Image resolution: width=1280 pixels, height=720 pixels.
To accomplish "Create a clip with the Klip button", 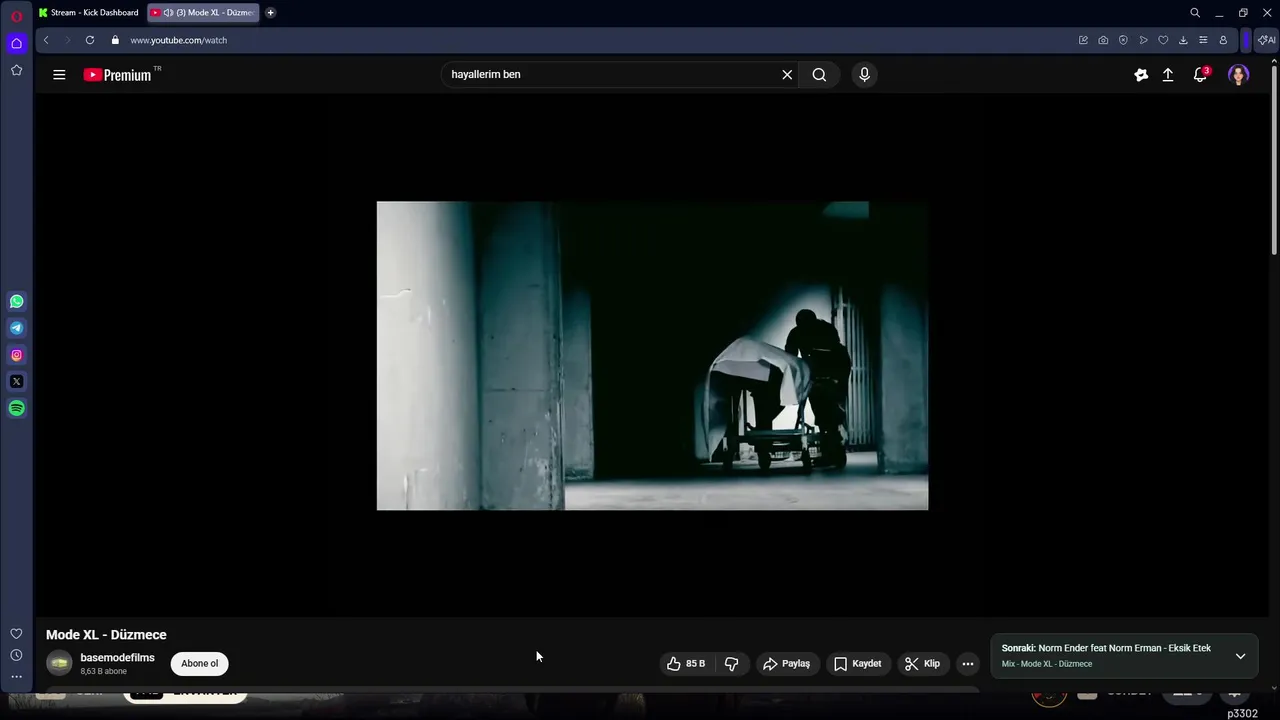I will coord(922,663).
